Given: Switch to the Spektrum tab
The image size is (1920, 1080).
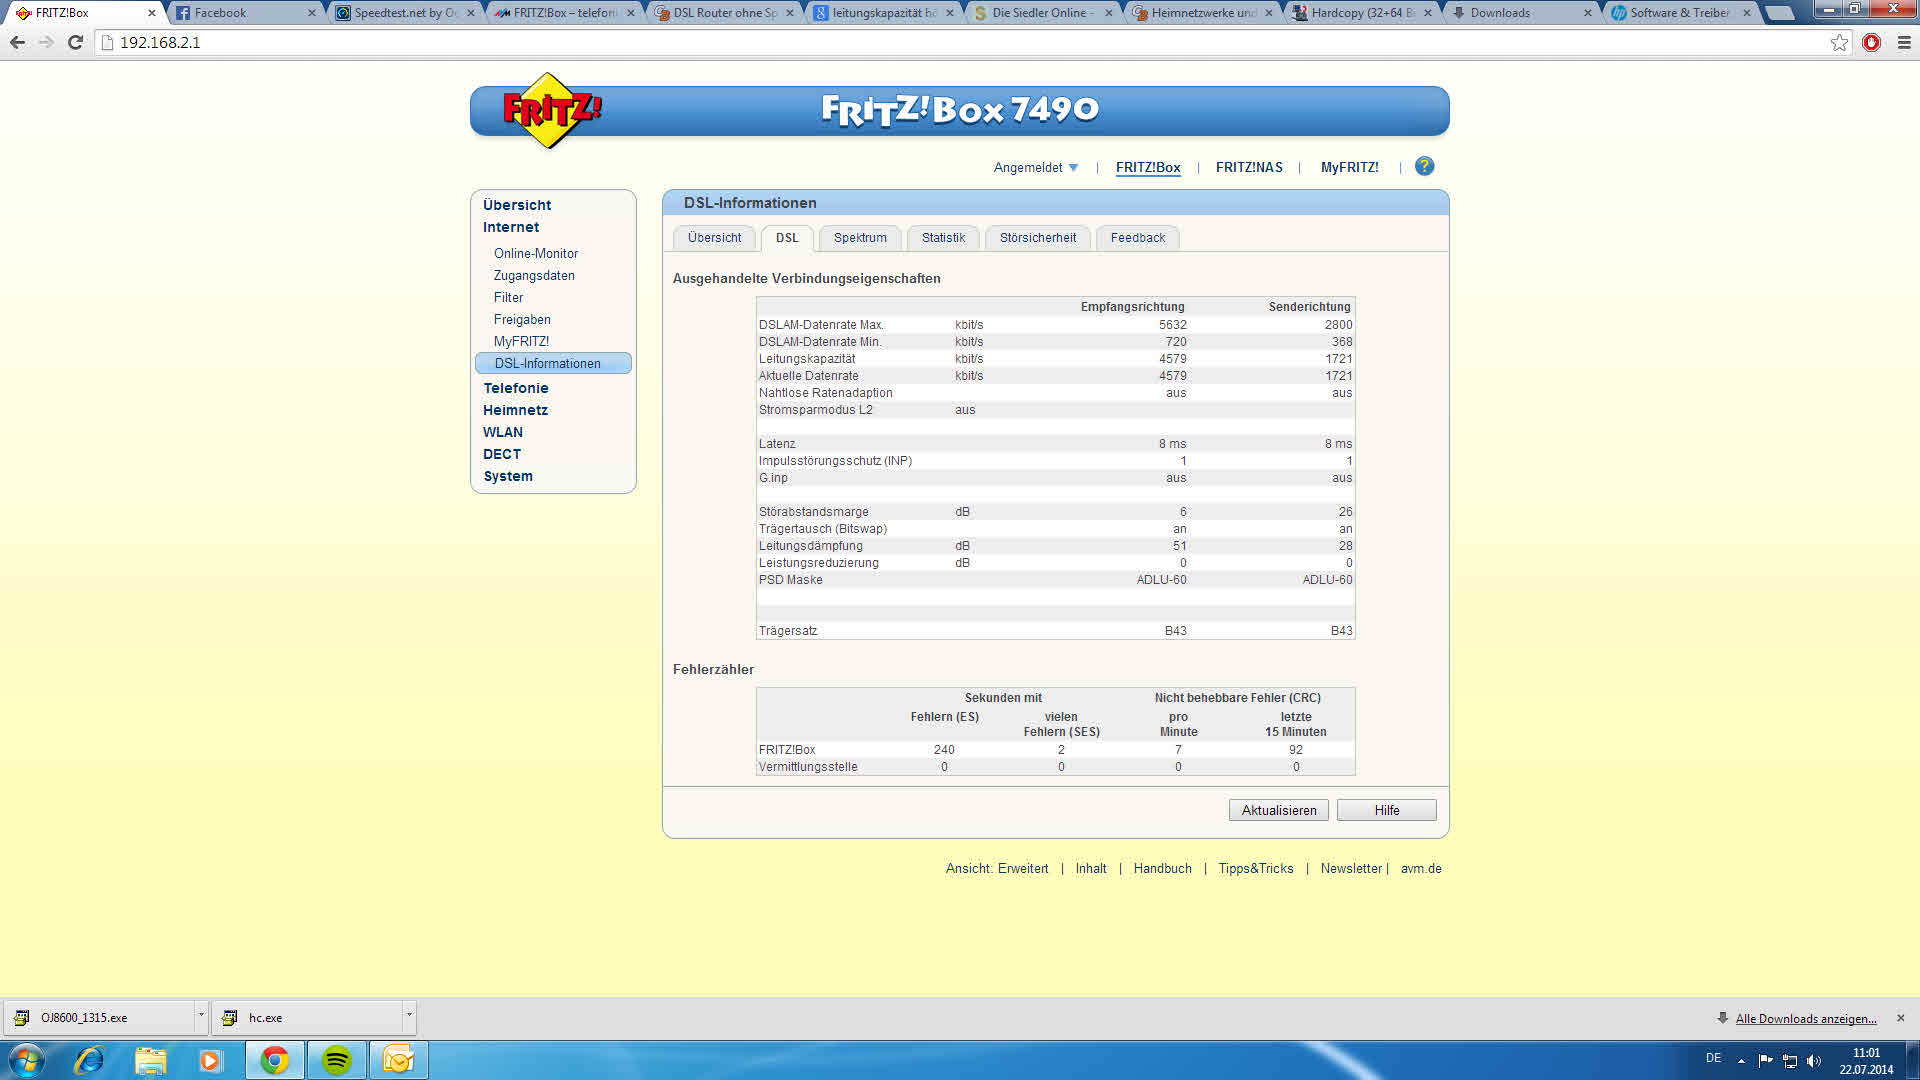Looking at the screenshot, I should 859,238.
